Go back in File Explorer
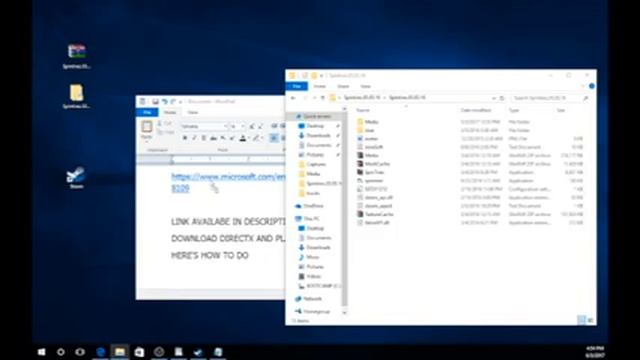This screenshot has height=360, width=640. tap(293, 98)
